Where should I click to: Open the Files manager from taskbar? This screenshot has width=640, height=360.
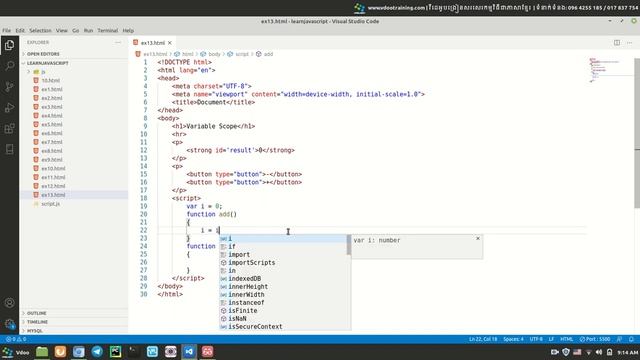coord(42,352)
